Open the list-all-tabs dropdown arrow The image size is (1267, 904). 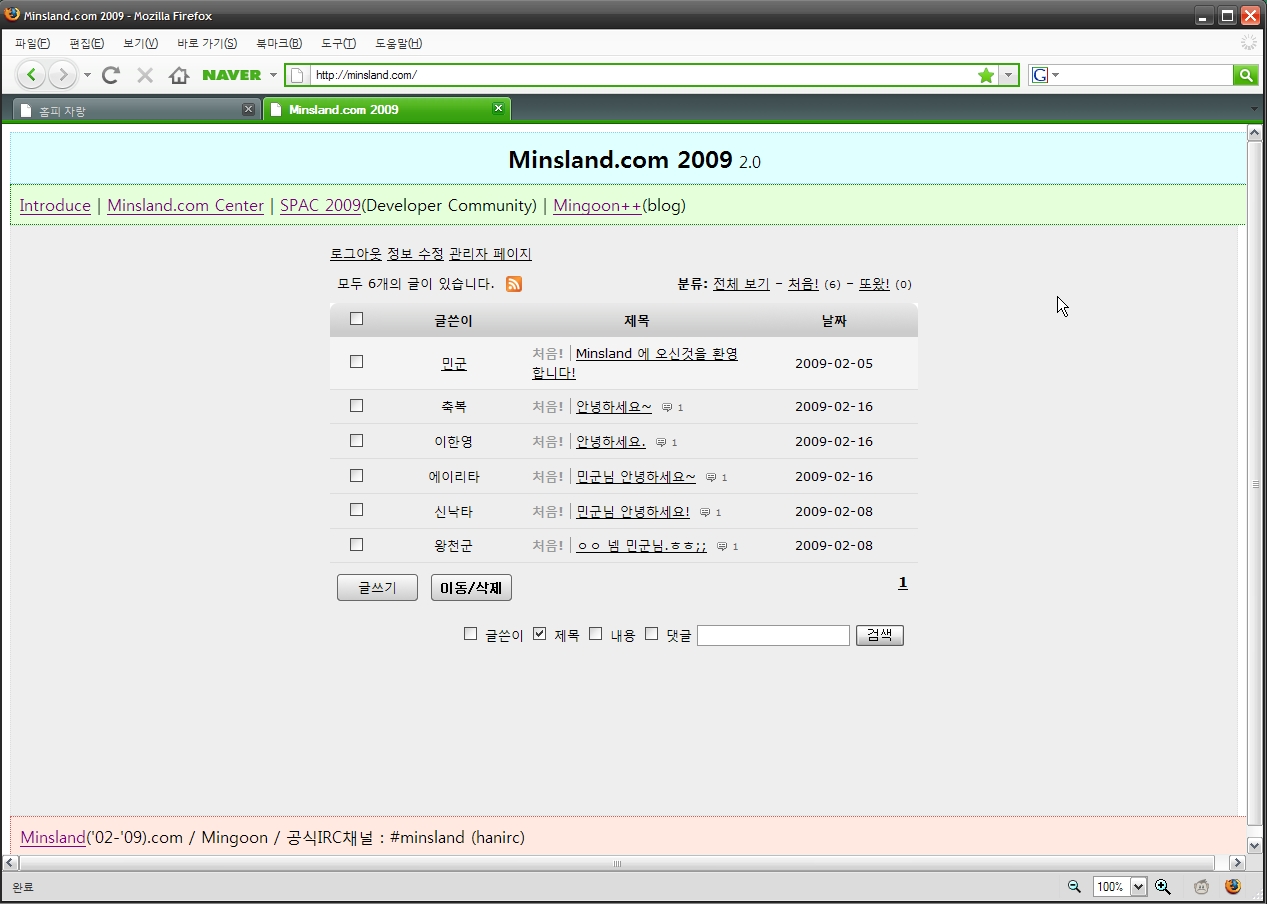1254,109
